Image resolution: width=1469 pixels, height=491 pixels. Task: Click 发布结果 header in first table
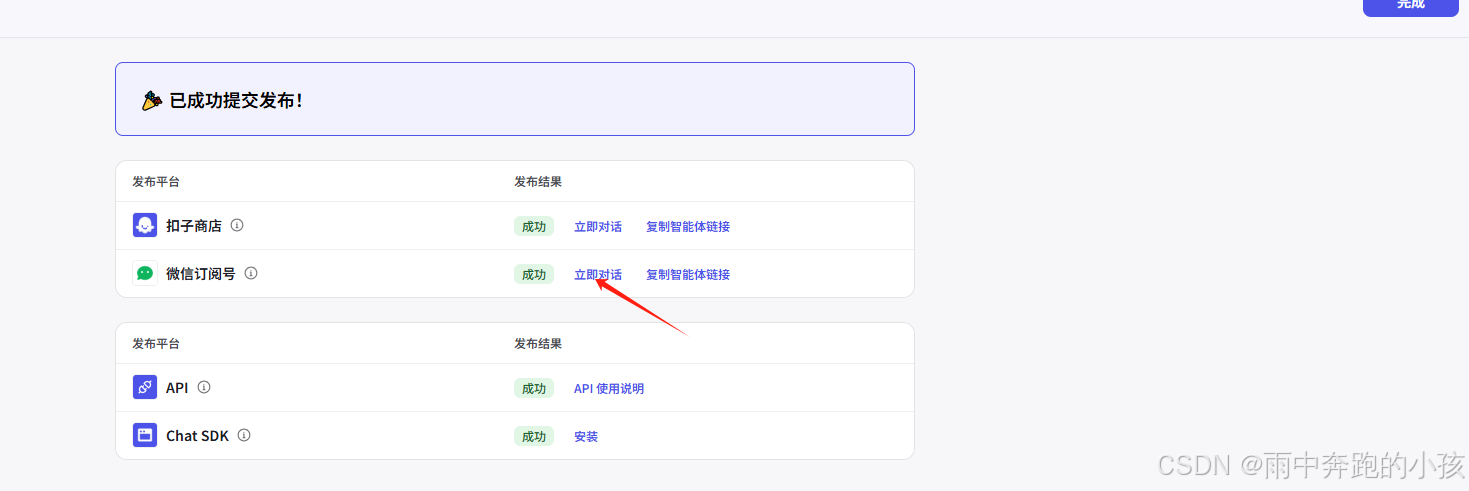[538, 182]
